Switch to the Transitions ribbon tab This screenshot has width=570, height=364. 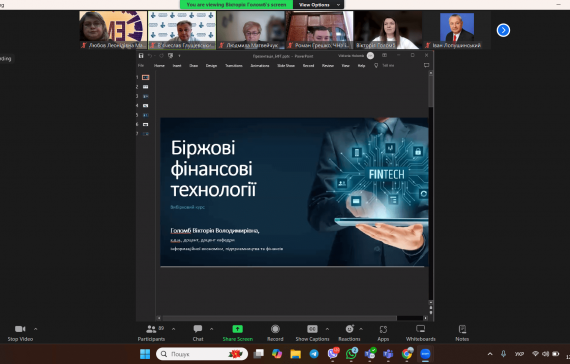coord(234,65)
